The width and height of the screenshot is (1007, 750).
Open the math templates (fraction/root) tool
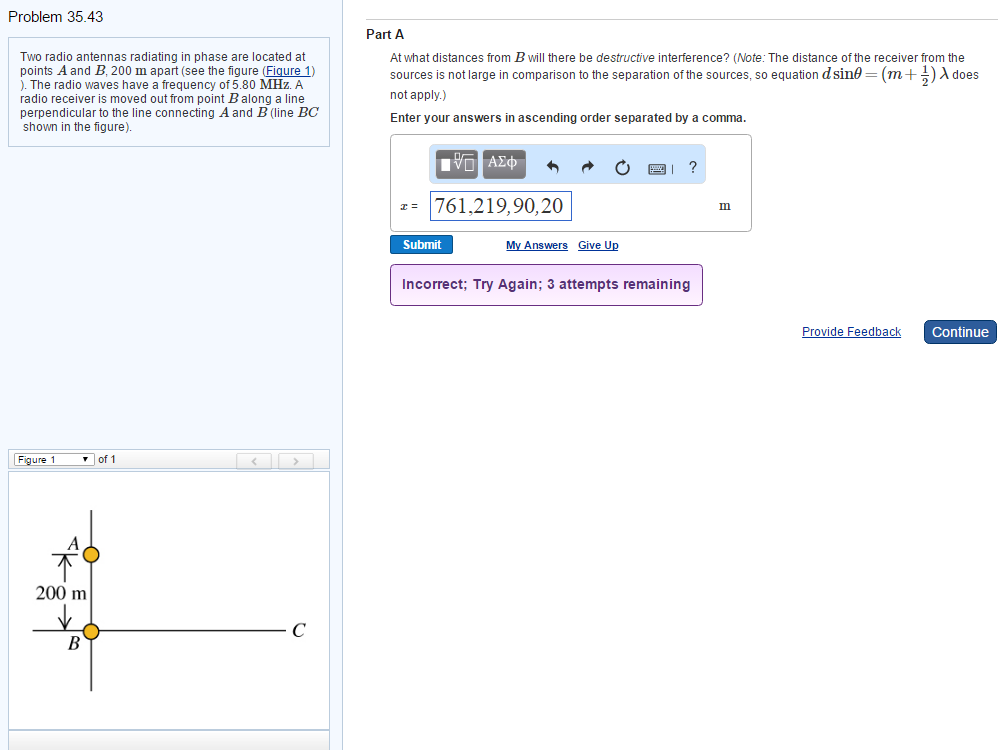coord(457,164)
